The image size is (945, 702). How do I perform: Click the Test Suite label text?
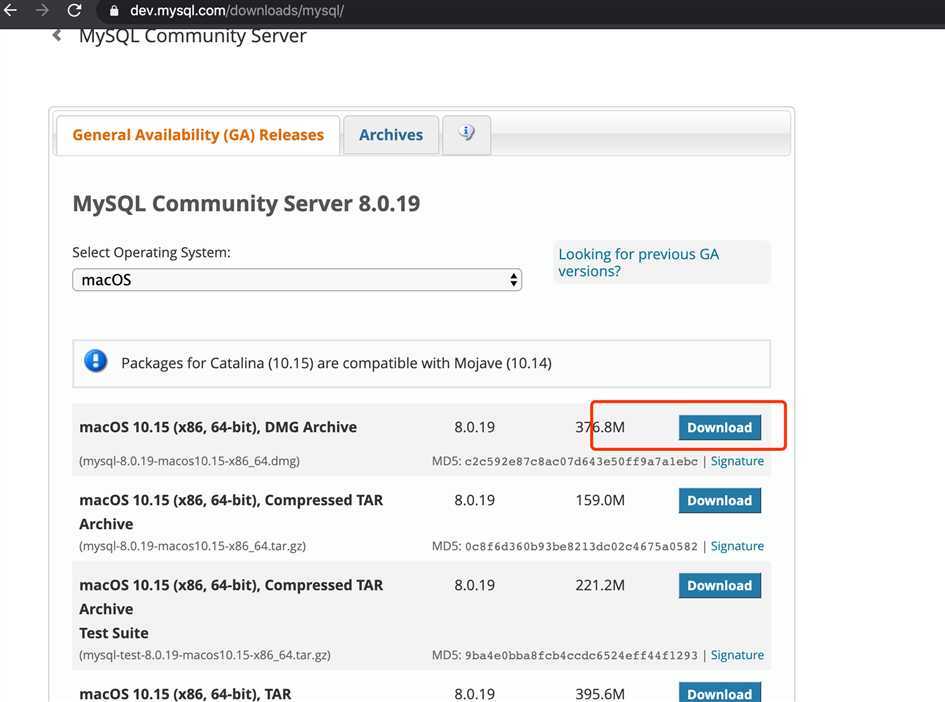(114, 633)
